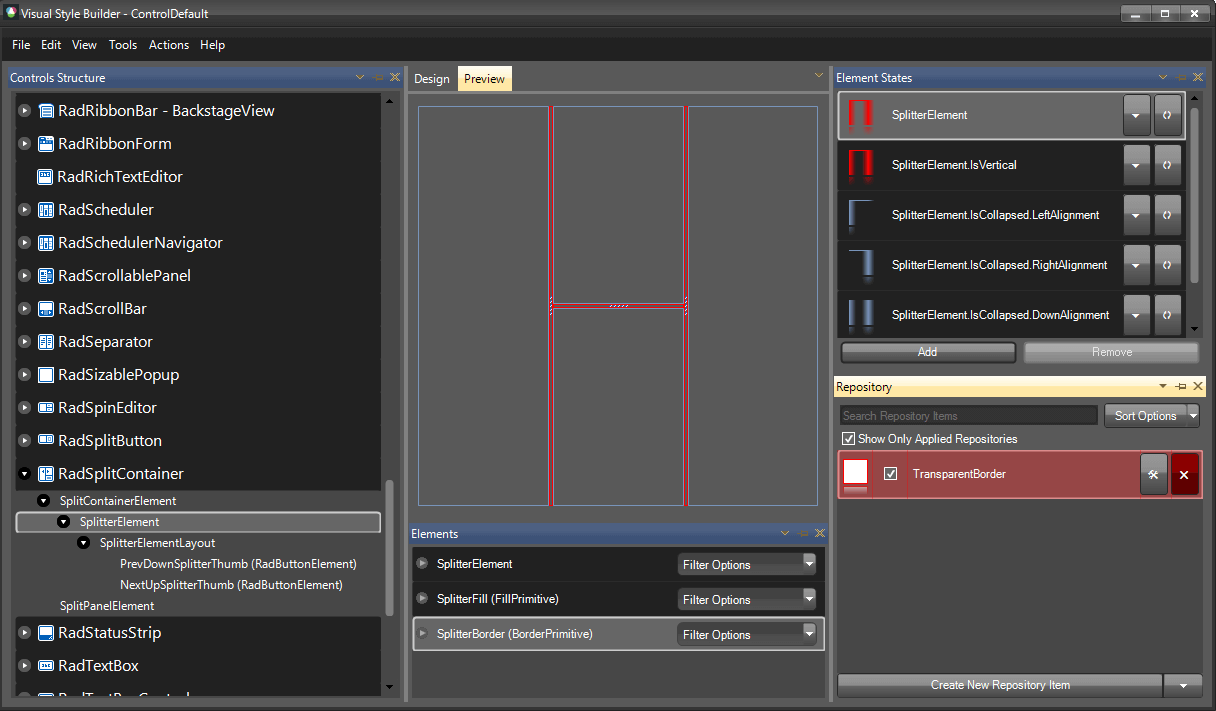Click the Remove state button
The height and width of the screenshot is (711, 1216).
coord(1112,352)
